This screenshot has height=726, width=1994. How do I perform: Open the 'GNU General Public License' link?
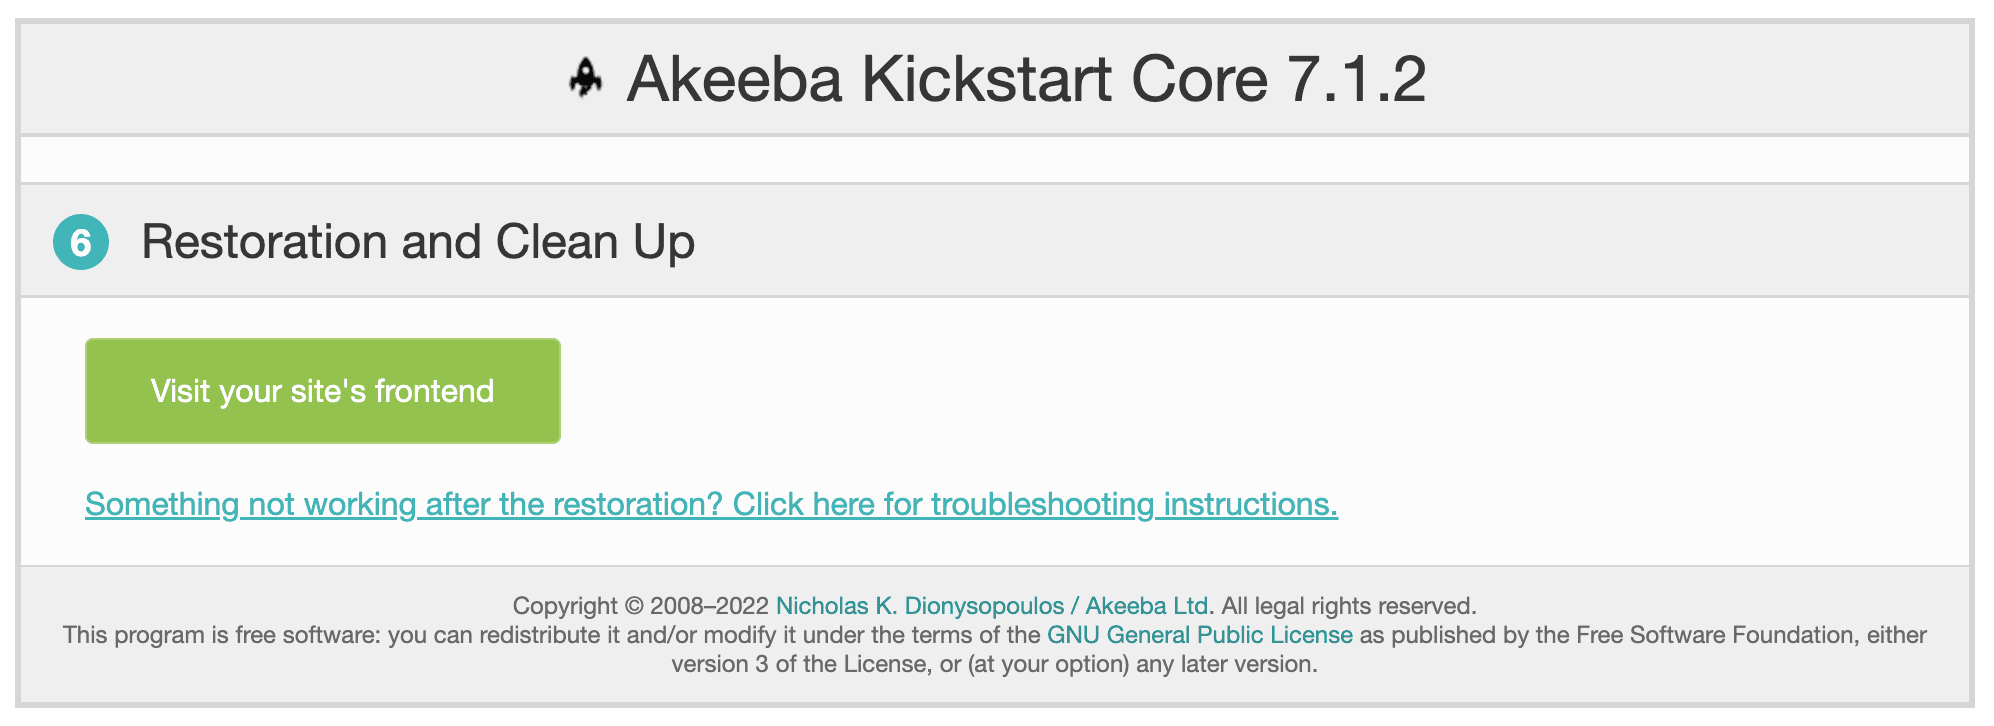1198,635
